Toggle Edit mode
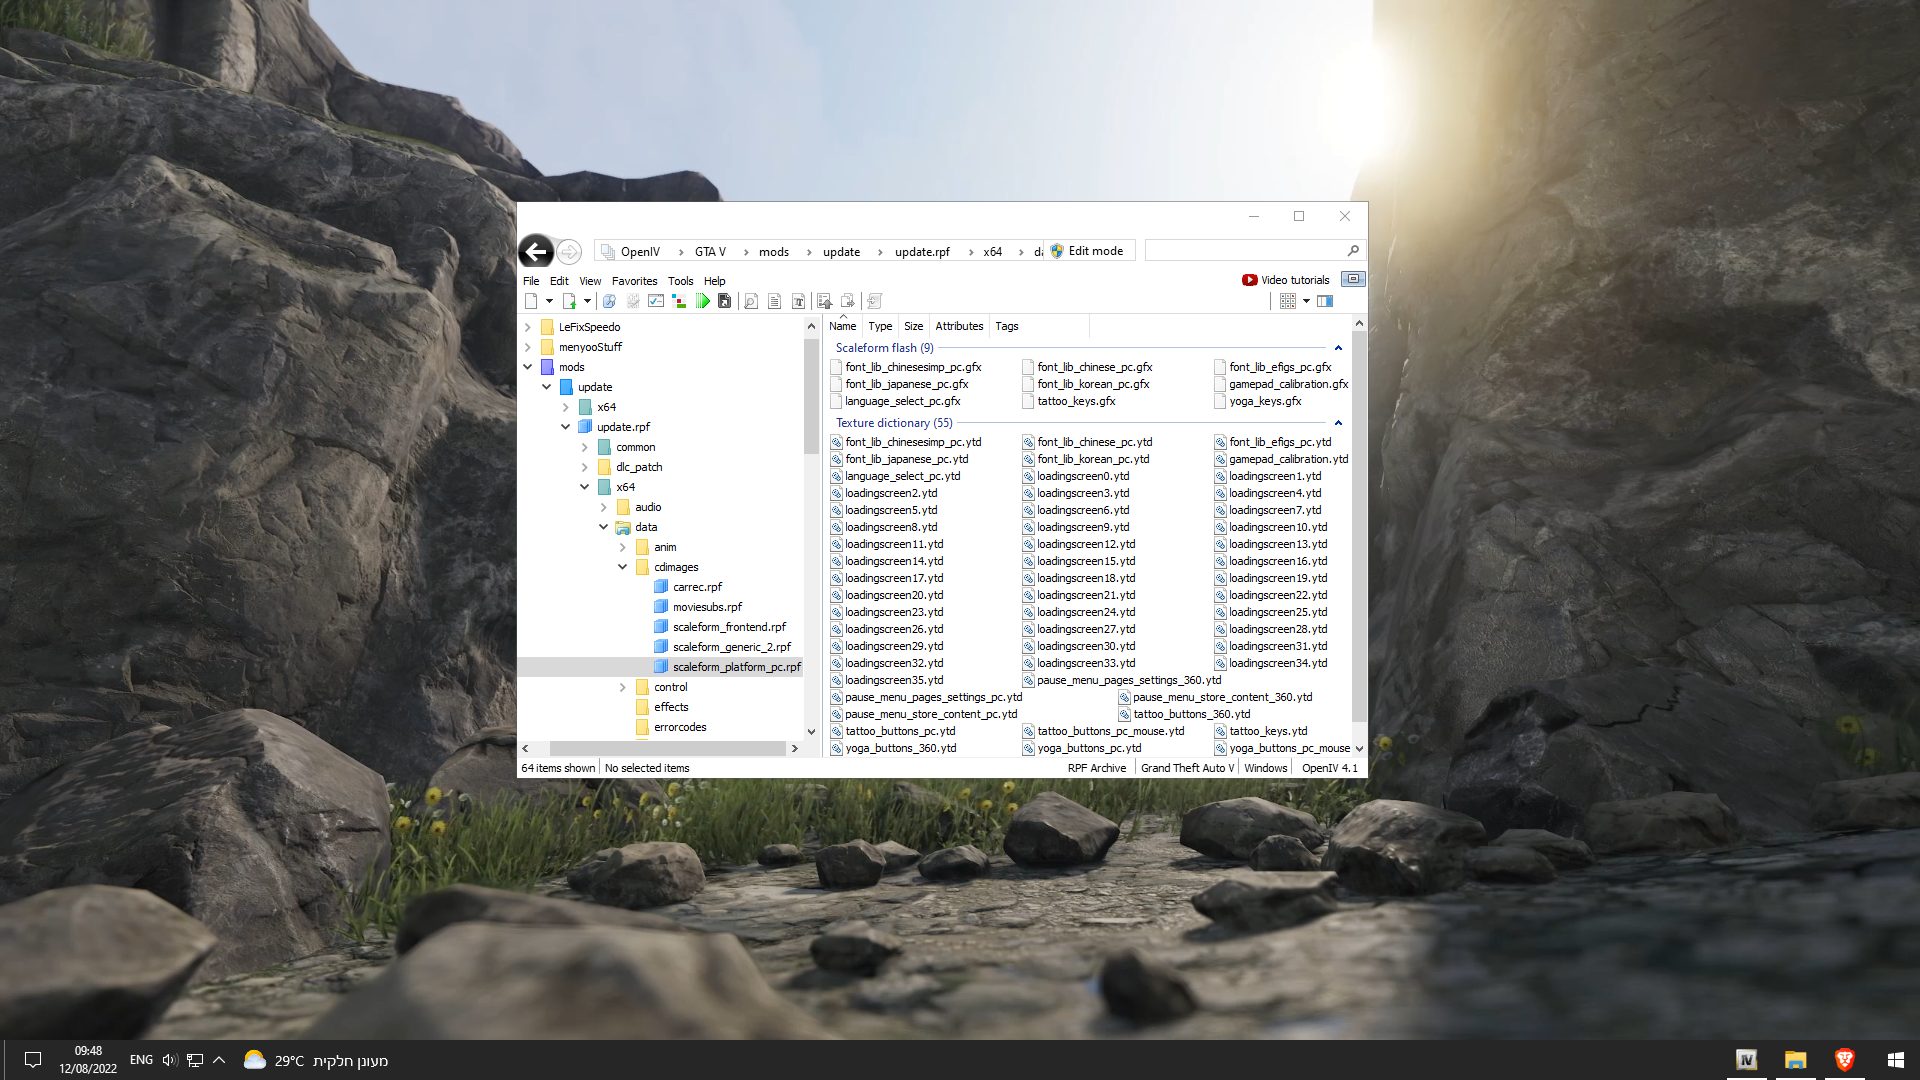The image size is (1920, 1080). pyautogui.click(x=1086, y=251)
